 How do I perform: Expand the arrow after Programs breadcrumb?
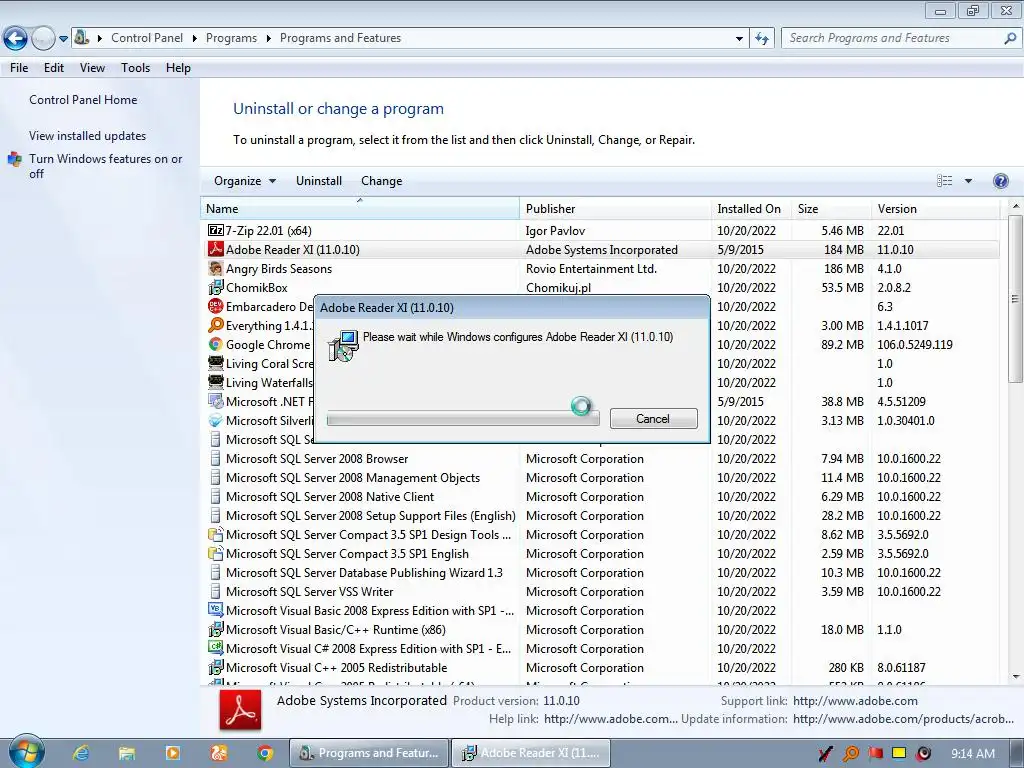pyautogui.click(x=268, y=39)
